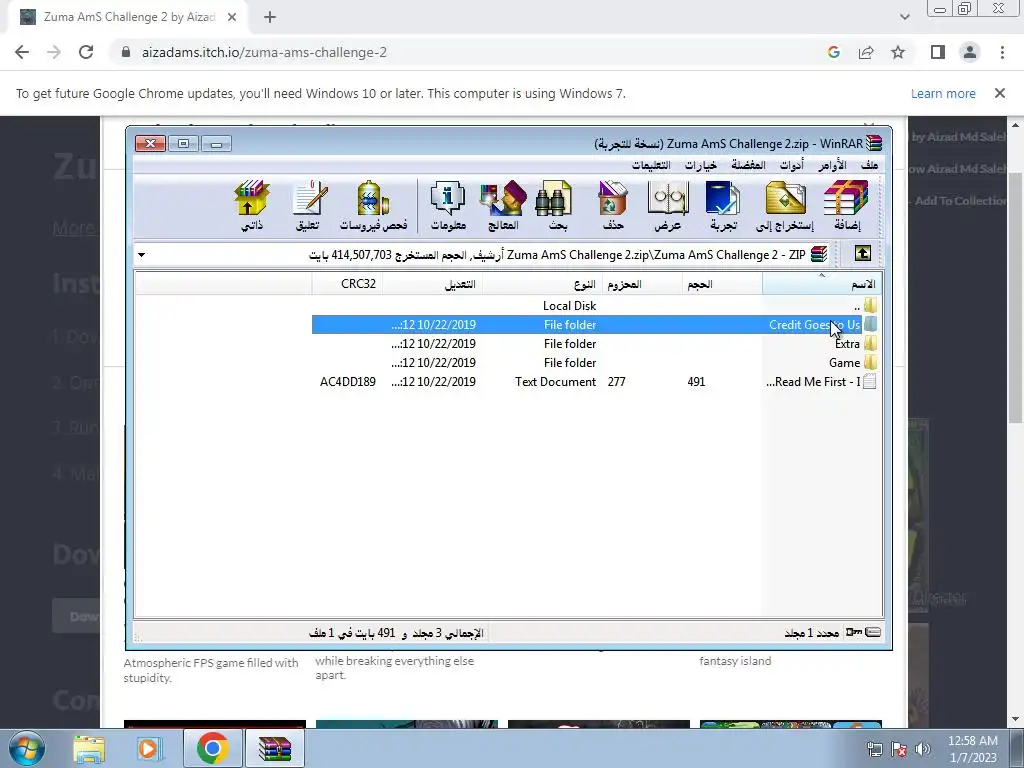This screenshot has height=768, width=1024.
Task: Go back in Chrome
Action: pos(22,52)
